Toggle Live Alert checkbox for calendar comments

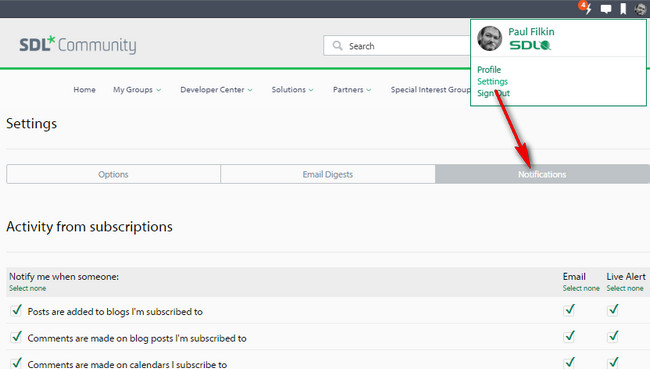[613, 362]
